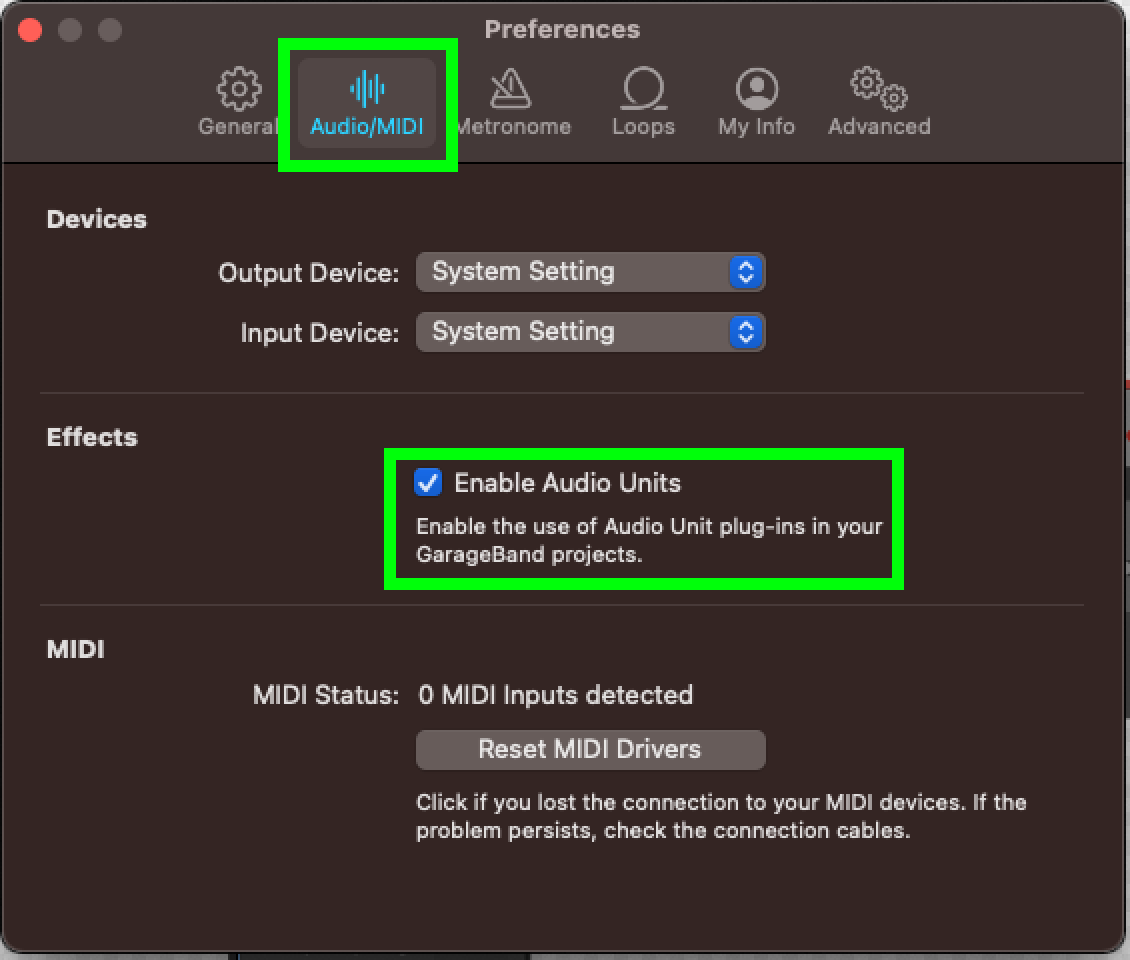Click the Loops tab label text
This screenshot has width=1130, height=960.
tap(644, 127)
